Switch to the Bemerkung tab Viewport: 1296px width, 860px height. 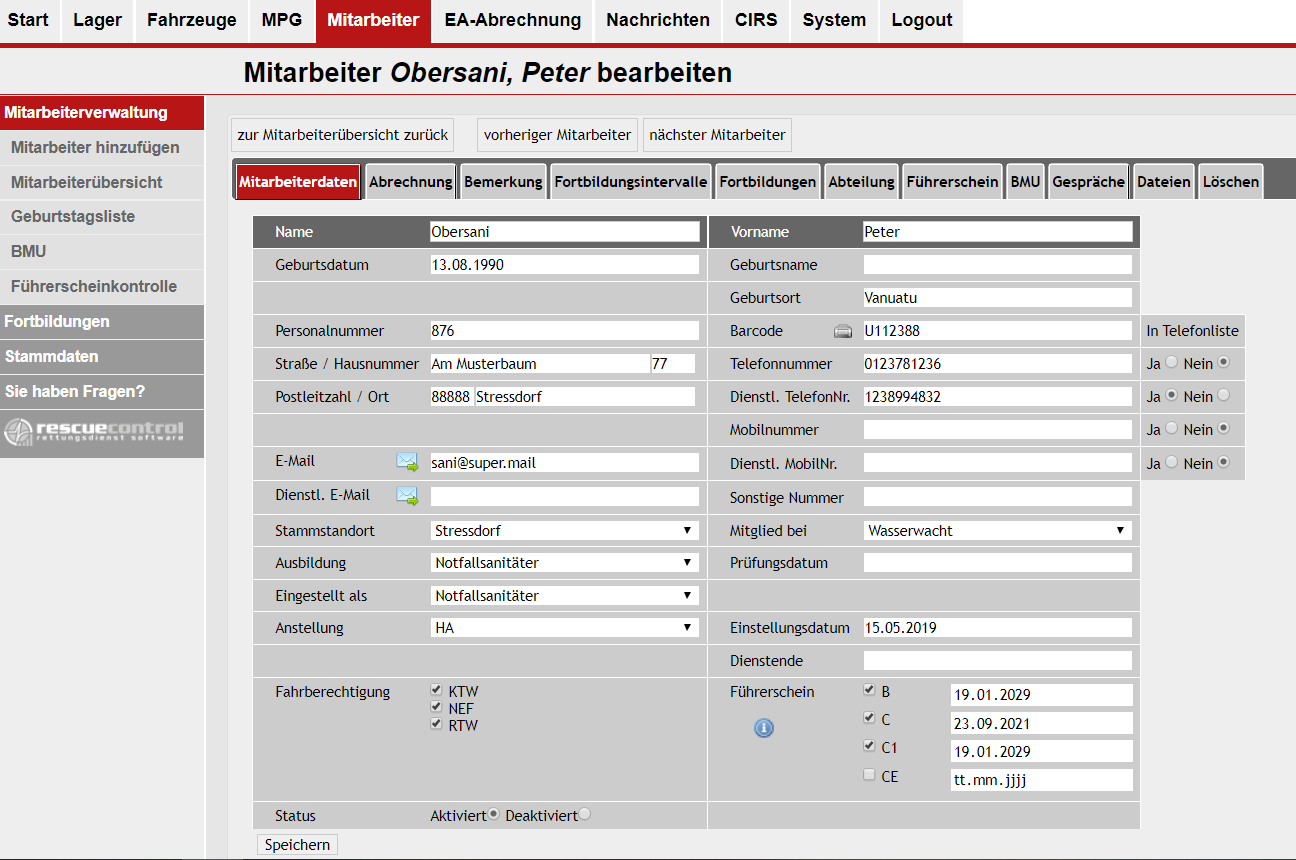point(503,182)
